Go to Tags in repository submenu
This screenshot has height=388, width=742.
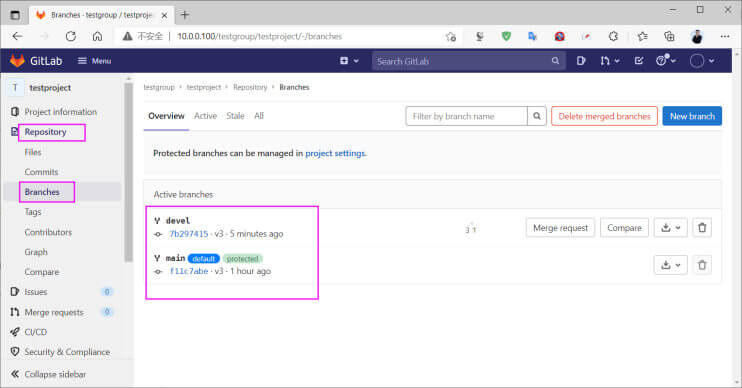tap(33, 212)
